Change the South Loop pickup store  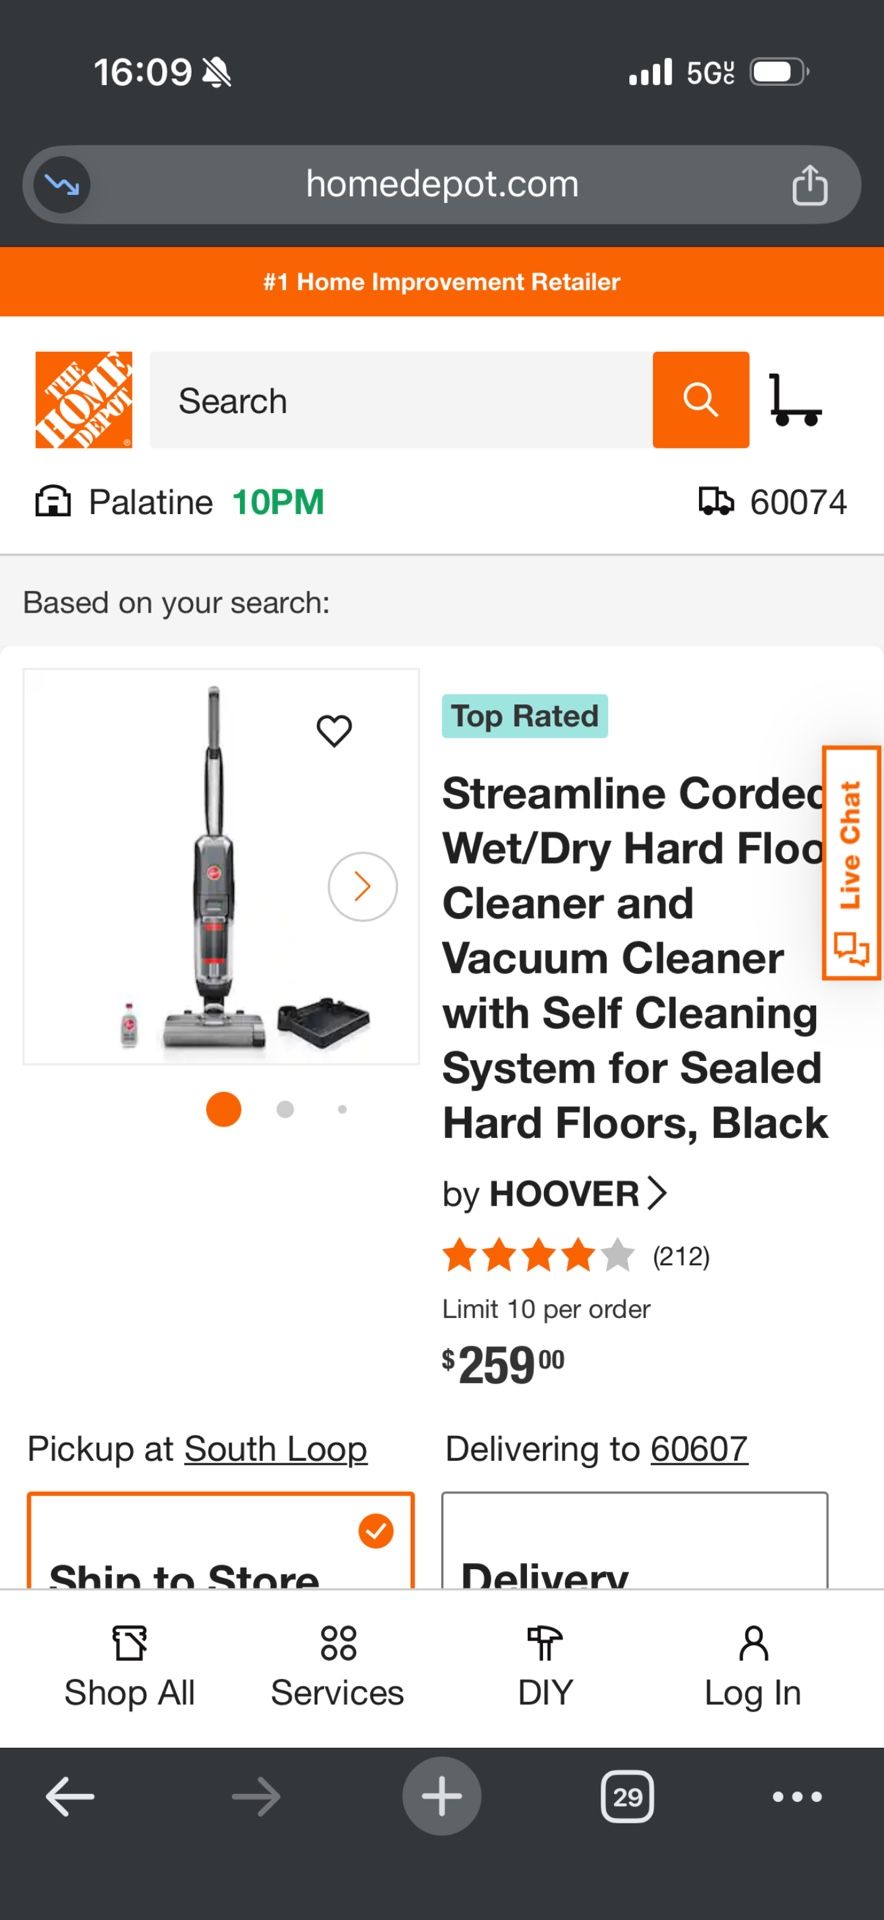tap(275, 1449)
